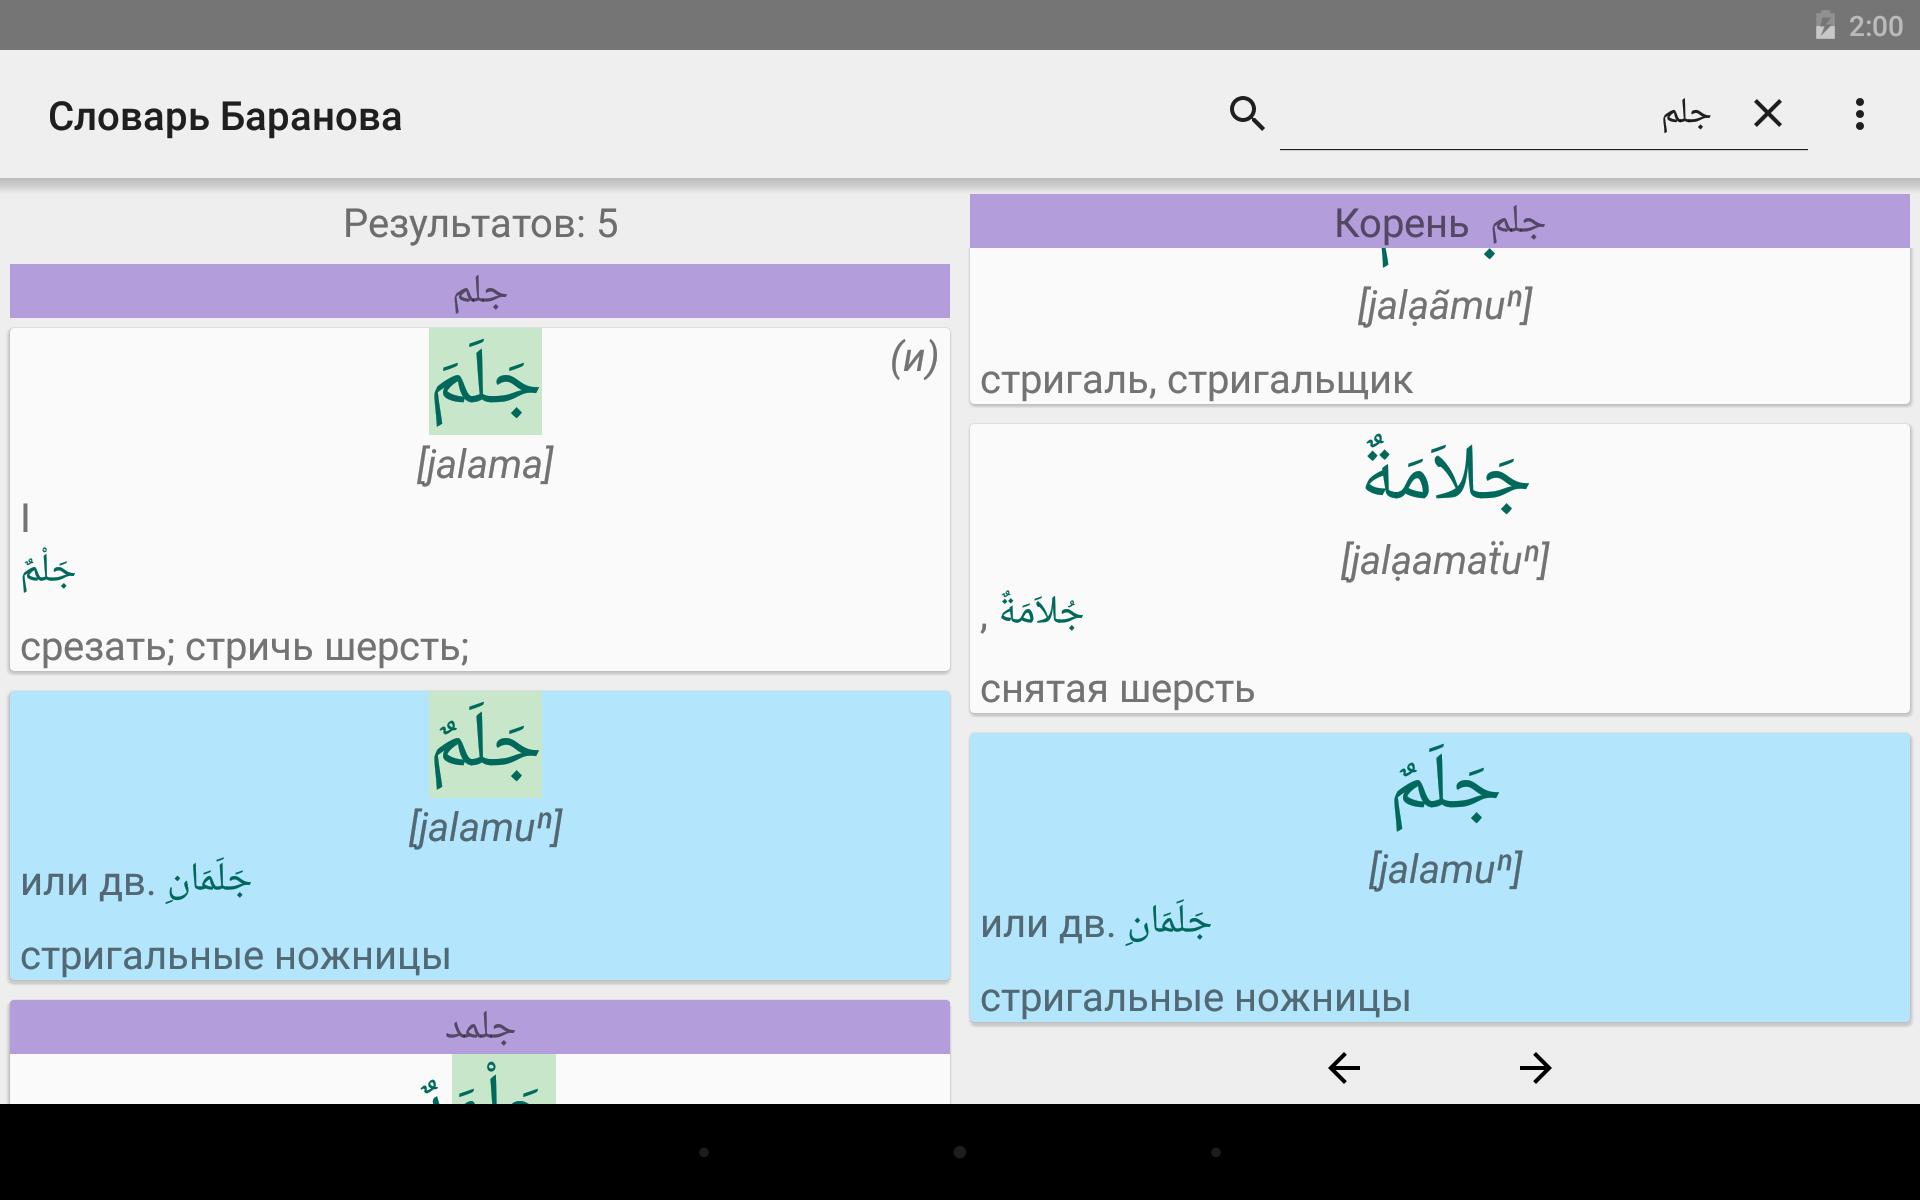Tap dual form جَلَمَانِ in root panel card
1920x1200 pixels.
click(x=1169, y=923)
